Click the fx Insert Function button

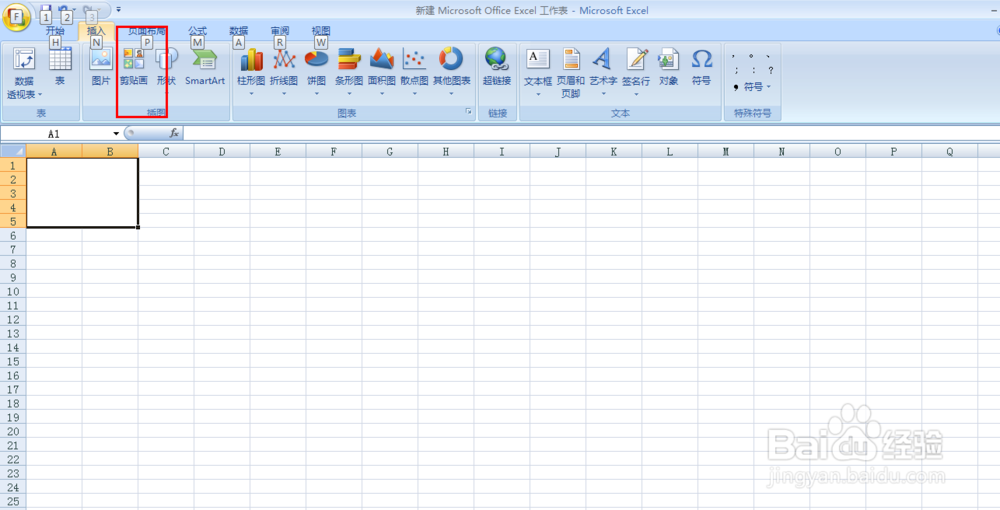pyautogui.click(x=174, y=133)
